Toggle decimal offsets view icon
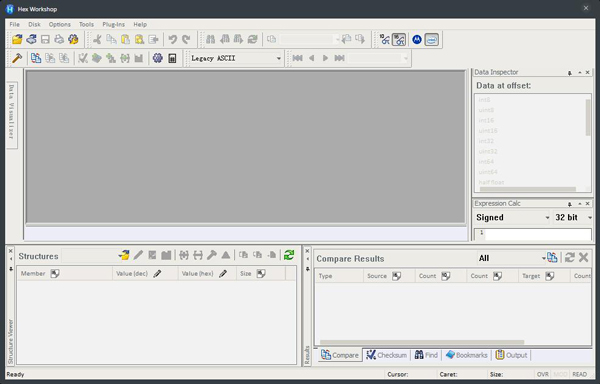 [x=385, y=39]
